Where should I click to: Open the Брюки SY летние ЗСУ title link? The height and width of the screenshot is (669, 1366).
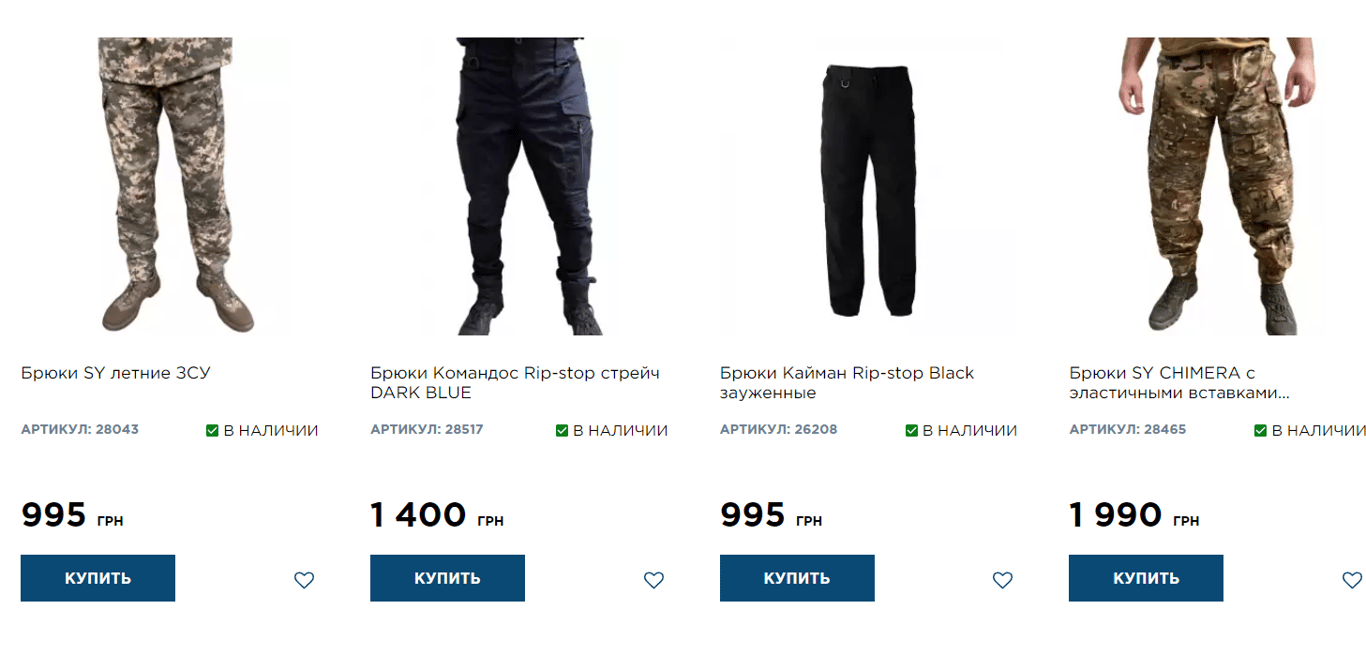116,373
